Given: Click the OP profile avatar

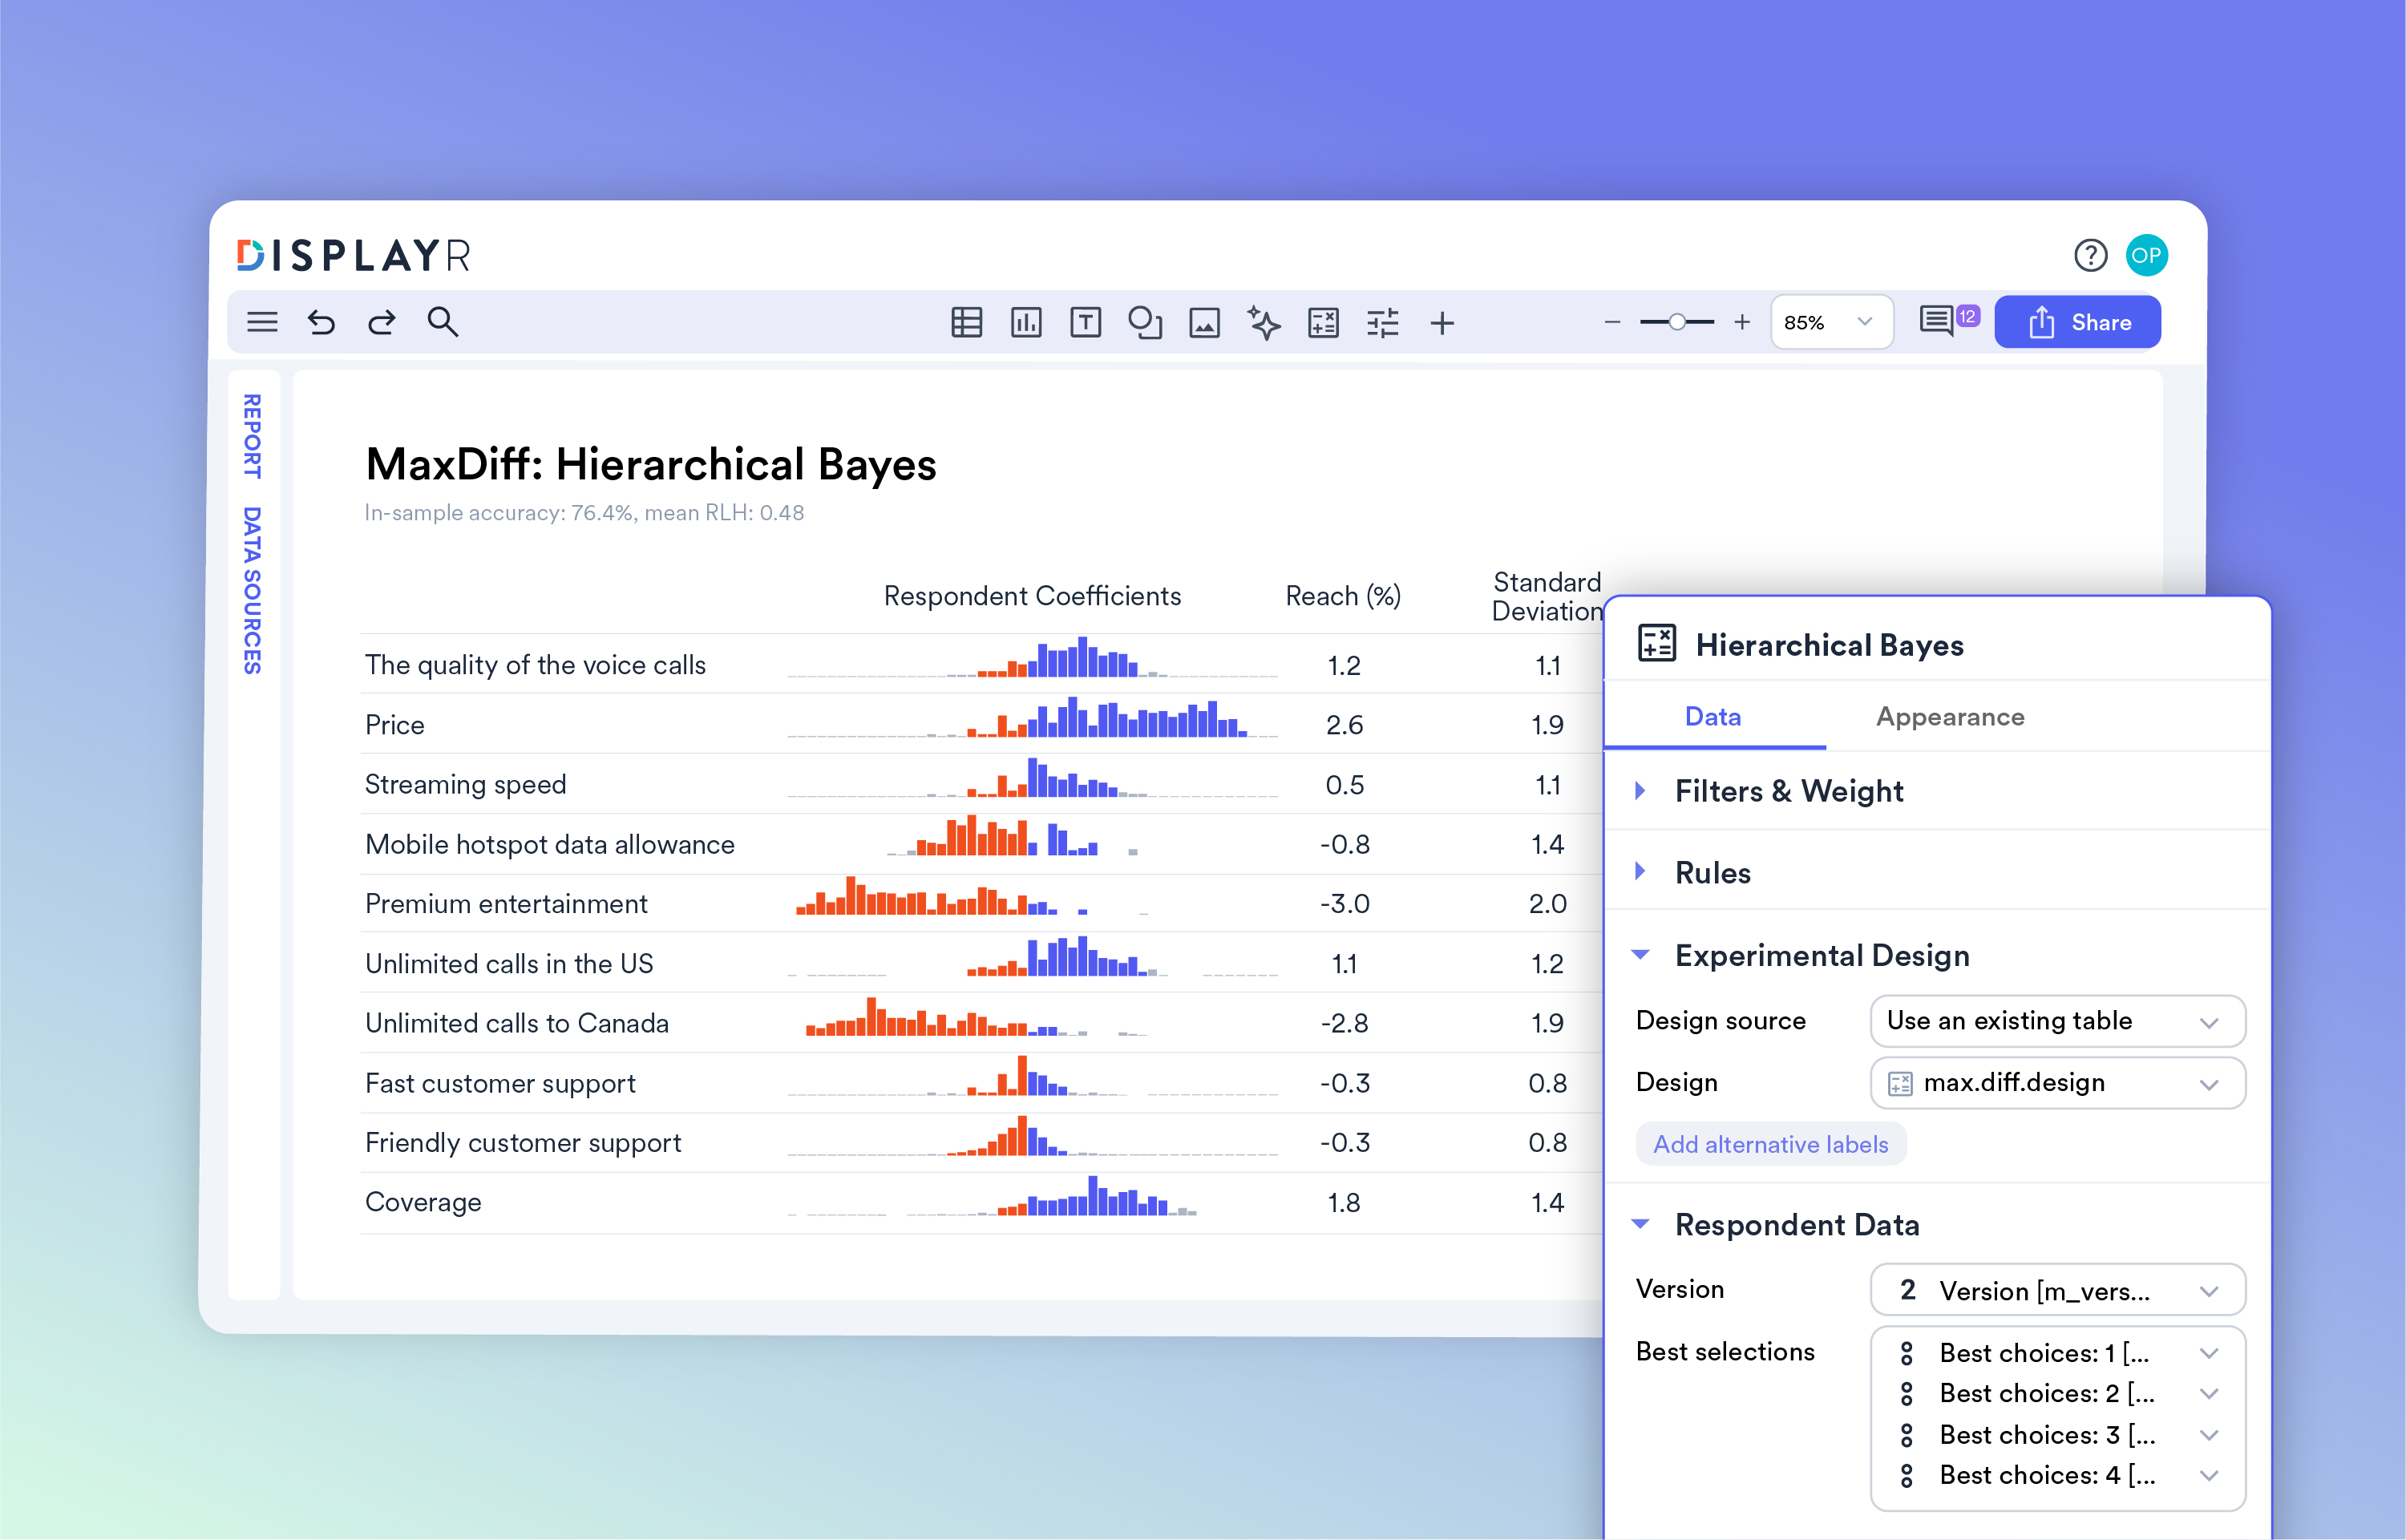Looking at the screenshot, I should tap(2147, 255).
